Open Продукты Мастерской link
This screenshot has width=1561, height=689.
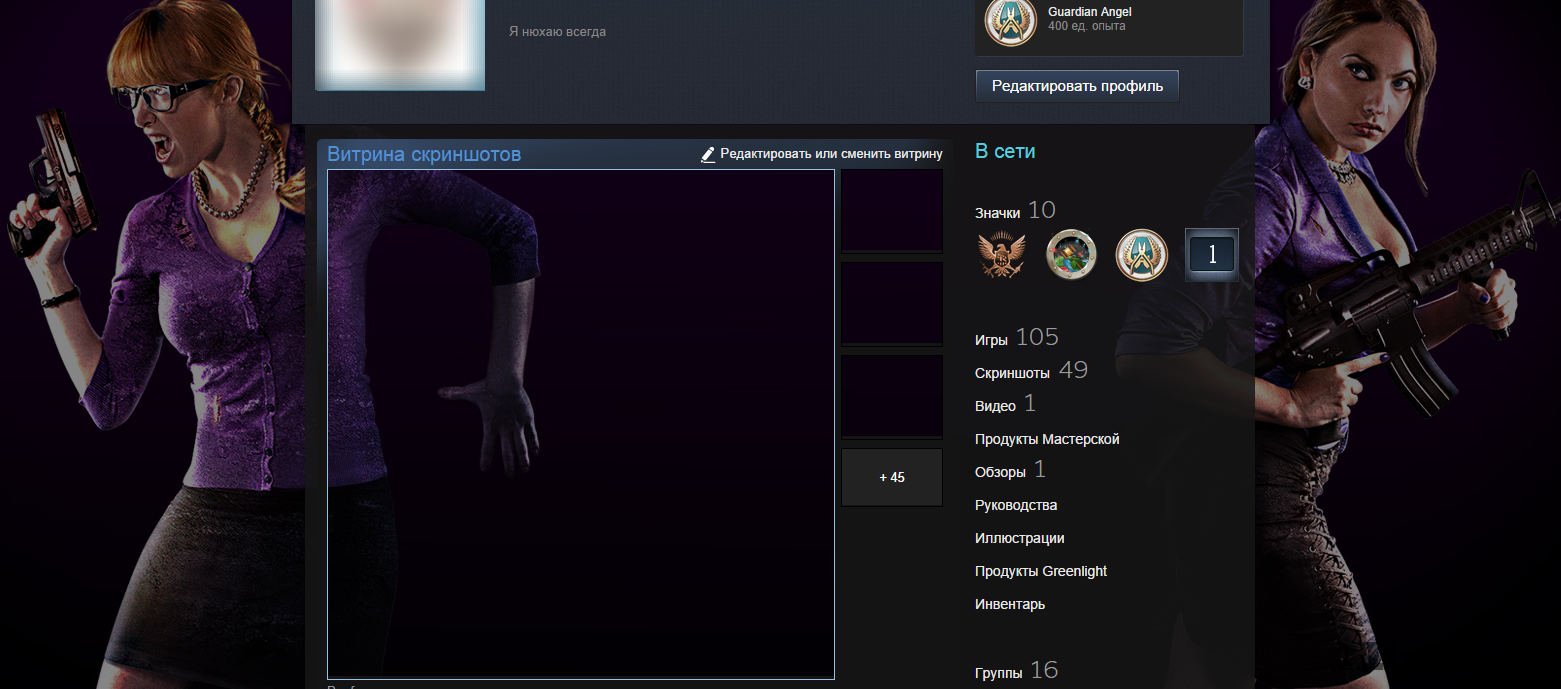click(x=1047, y=439)
